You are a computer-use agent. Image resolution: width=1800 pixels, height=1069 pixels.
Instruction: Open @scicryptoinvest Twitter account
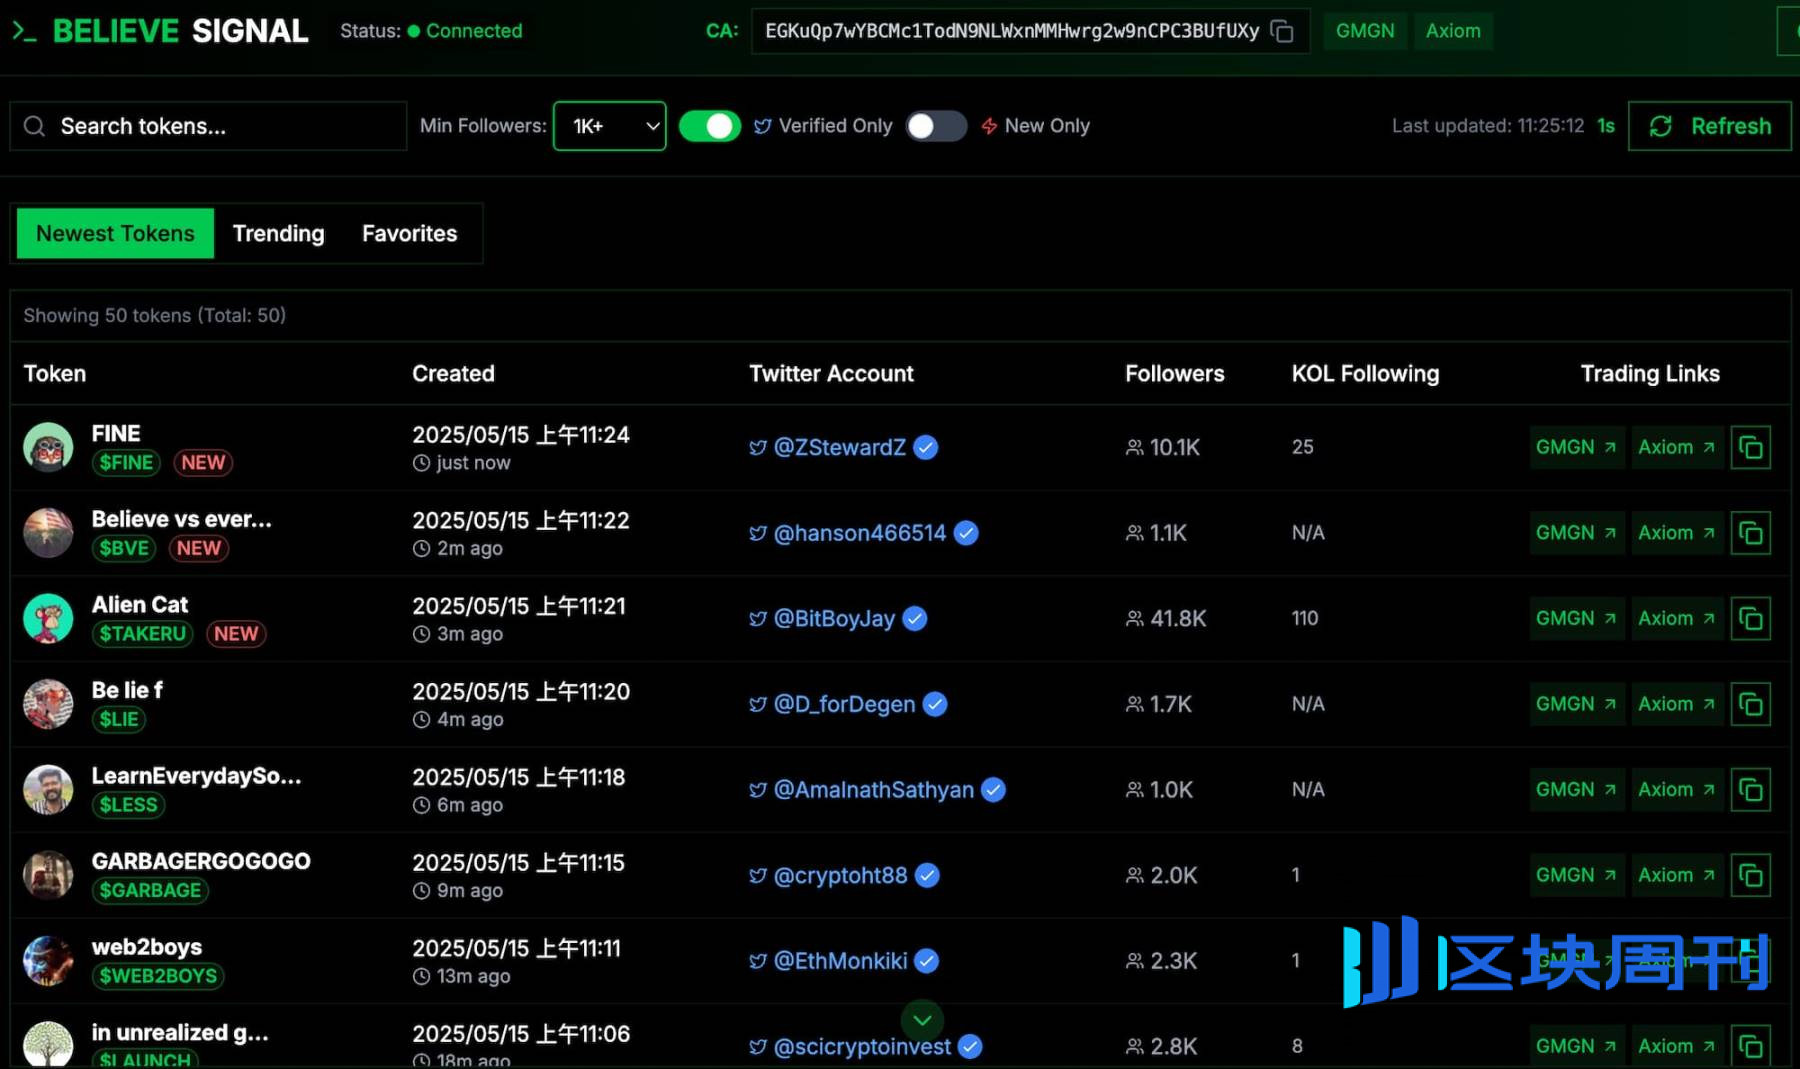(x=862, y=1046)
